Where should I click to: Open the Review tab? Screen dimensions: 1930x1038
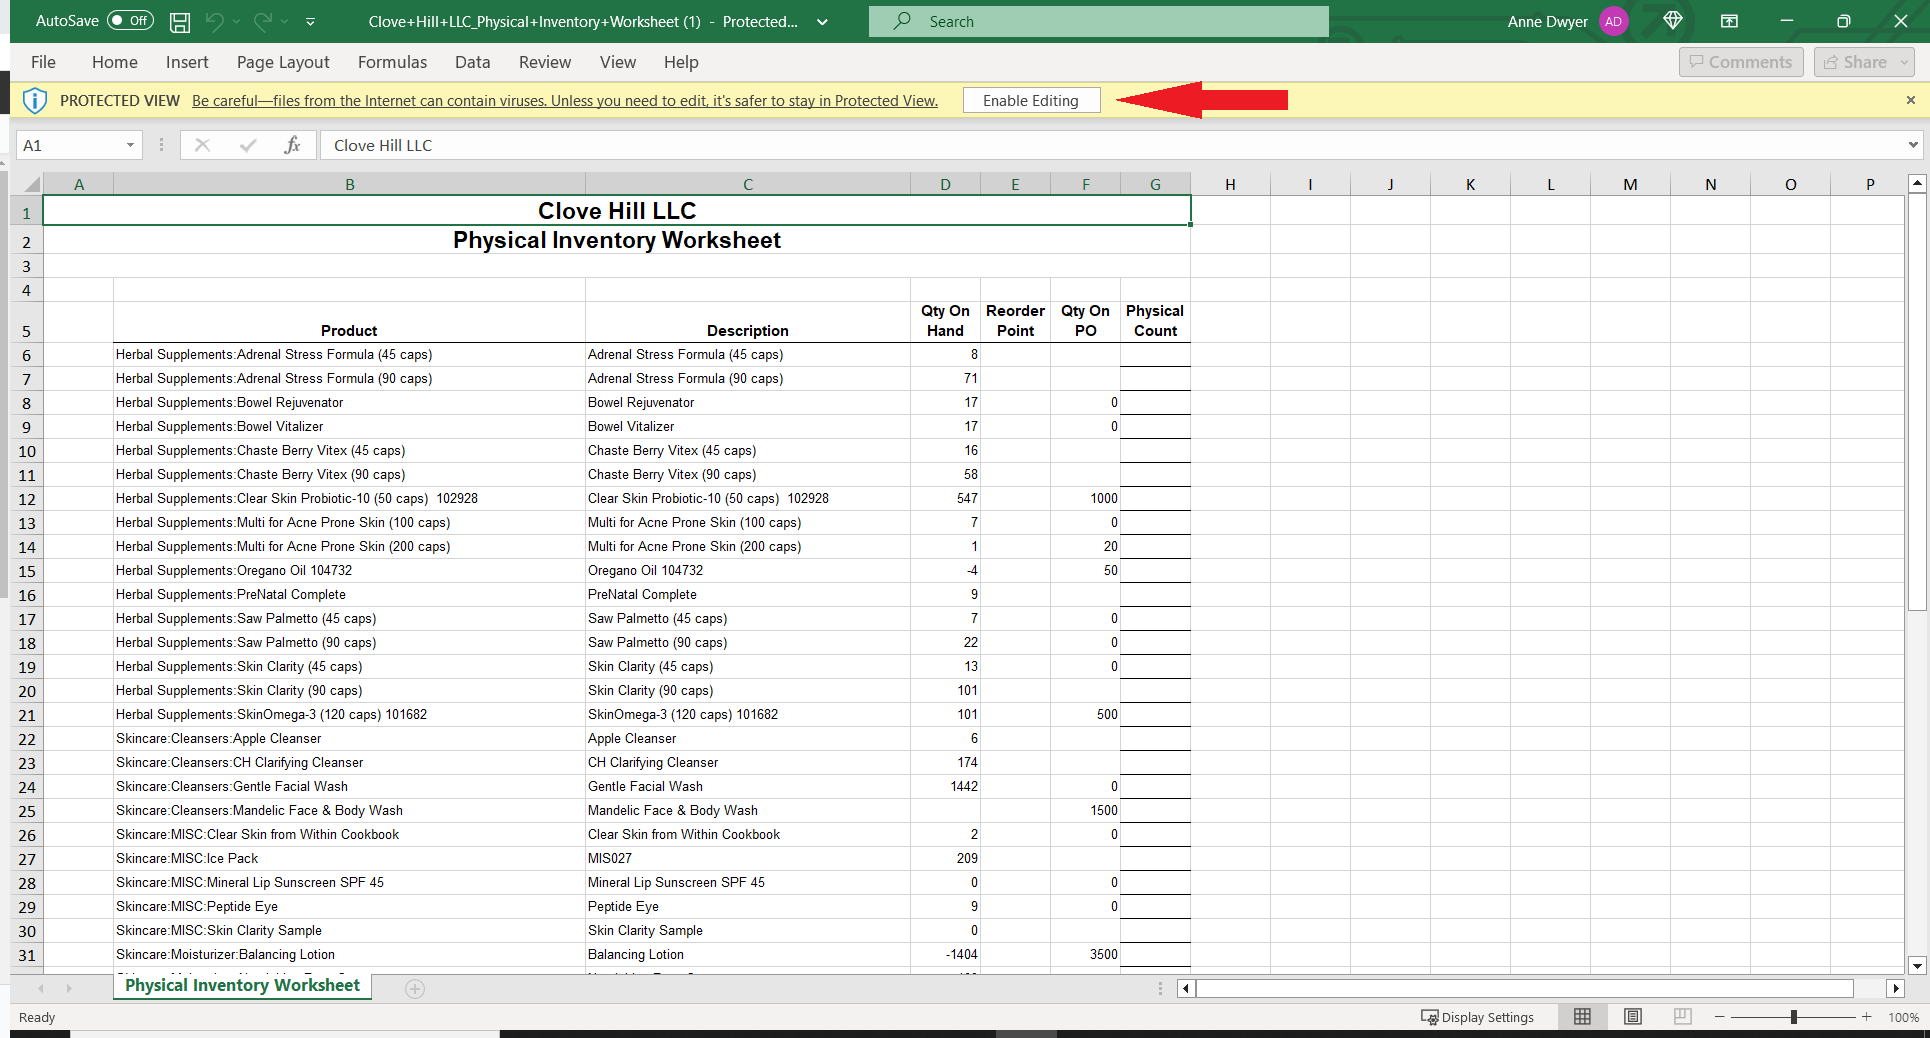545,62
